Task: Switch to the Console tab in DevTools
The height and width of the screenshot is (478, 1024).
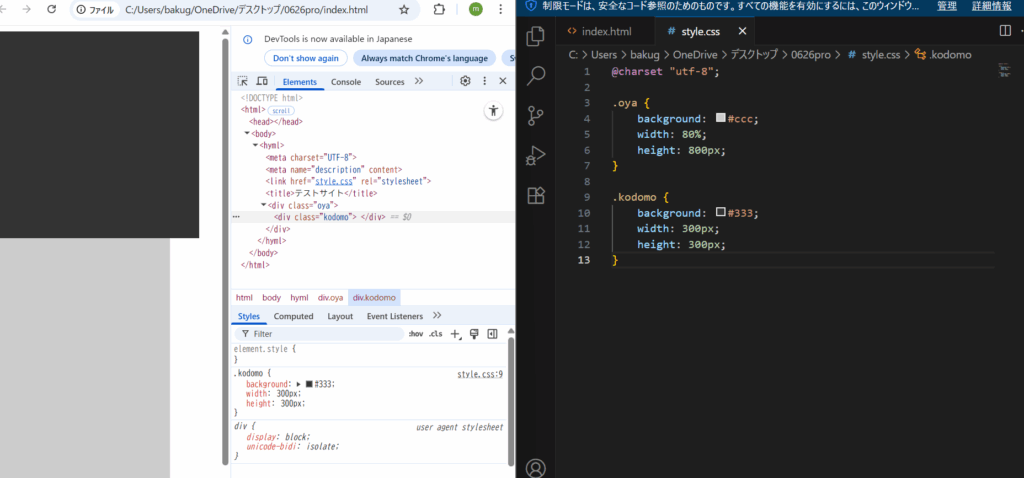Action: pyautogui.click(x=346, y=82)
